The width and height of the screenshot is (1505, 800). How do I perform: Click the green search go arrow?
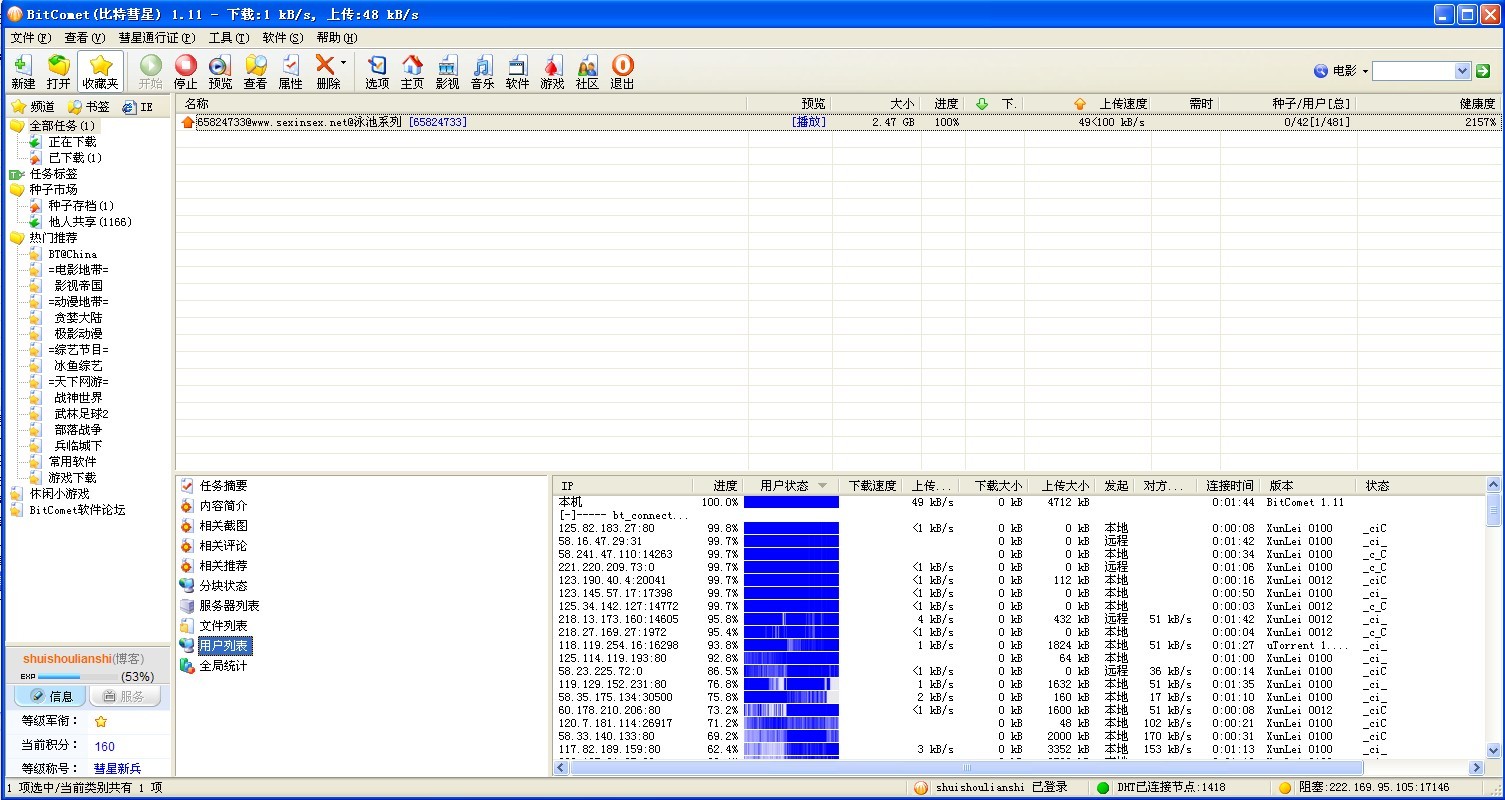click(1483, 71)
